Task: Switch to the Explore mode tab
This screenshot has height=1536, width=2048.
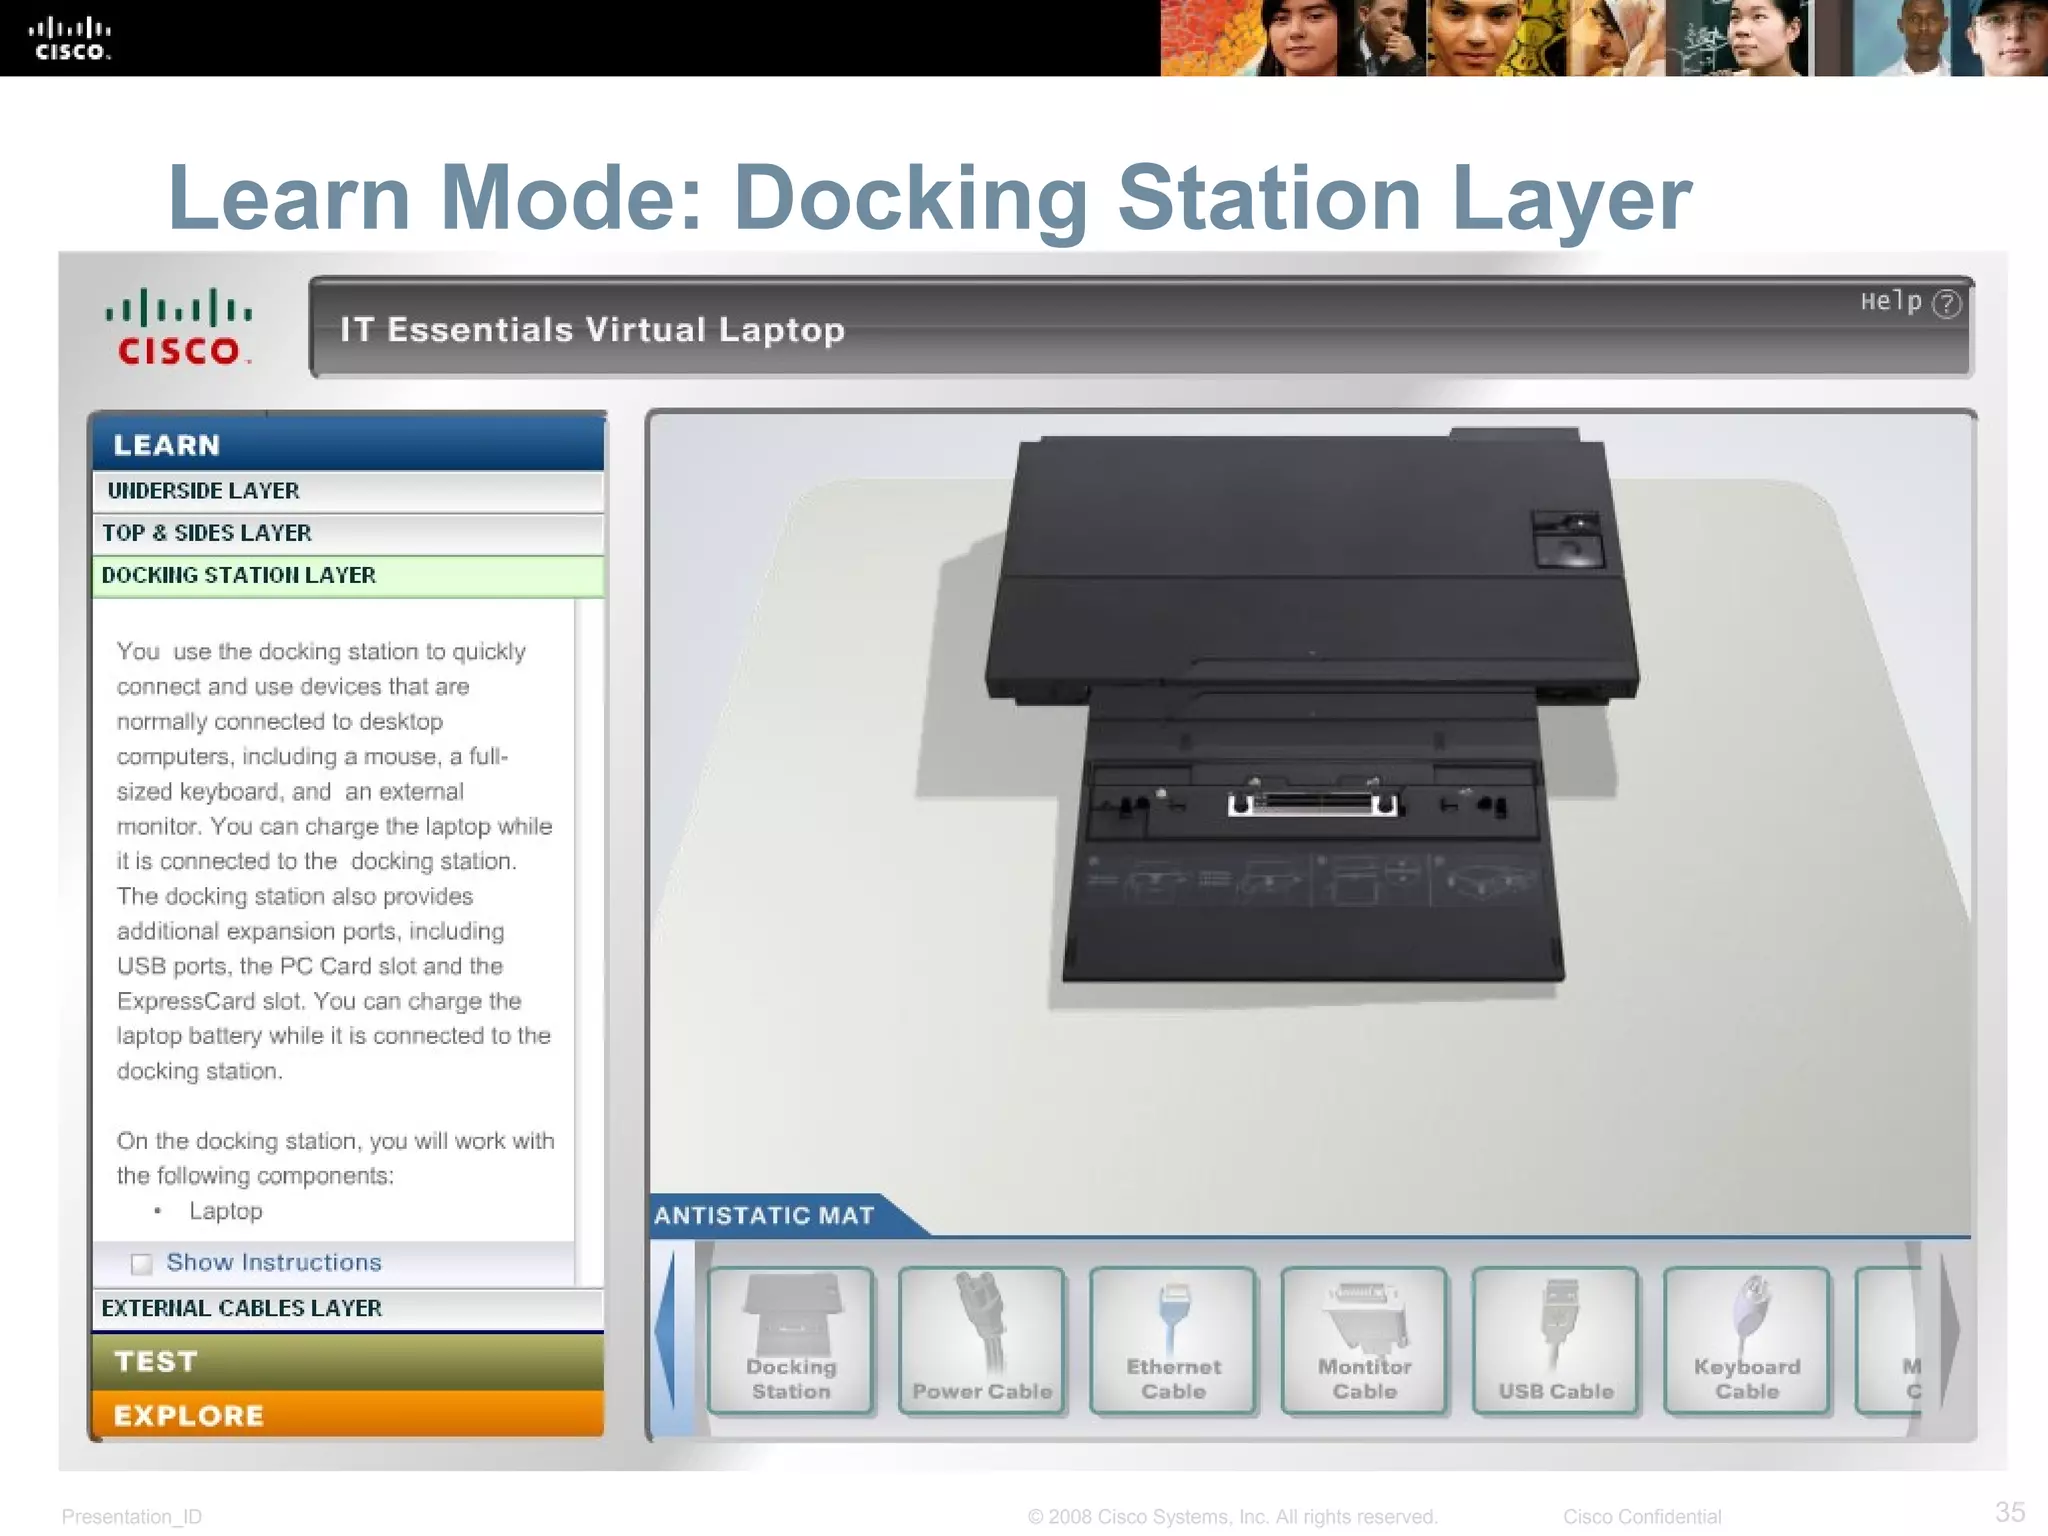Action: pos(348,1415)
